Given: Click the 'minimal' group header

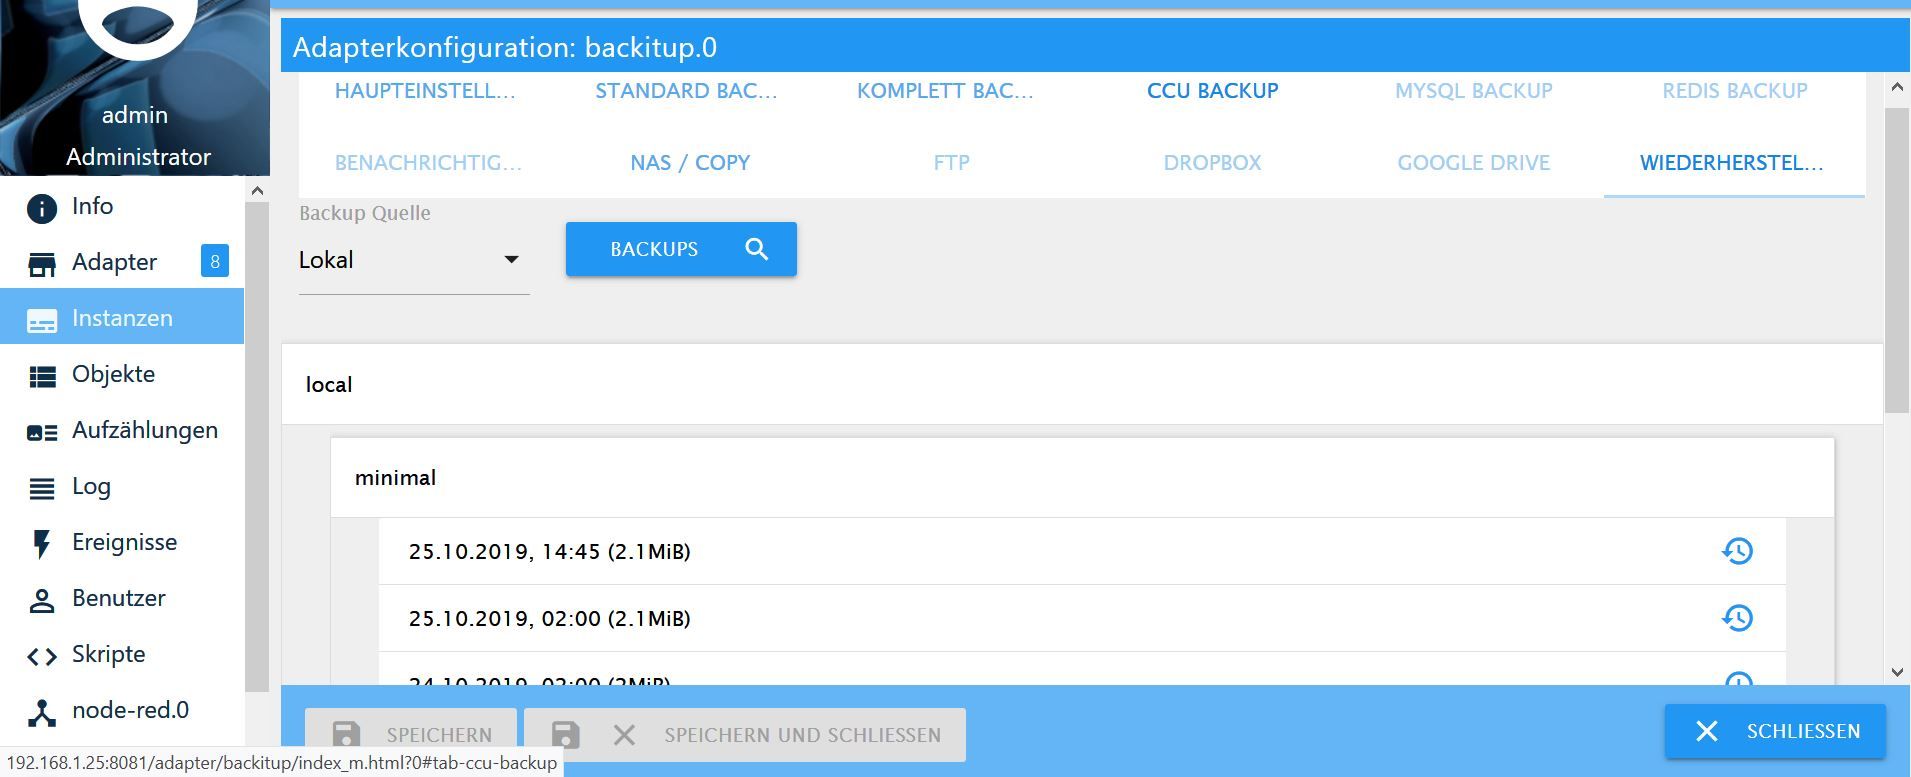Looking at the screenshot, I should point(1082,478).
